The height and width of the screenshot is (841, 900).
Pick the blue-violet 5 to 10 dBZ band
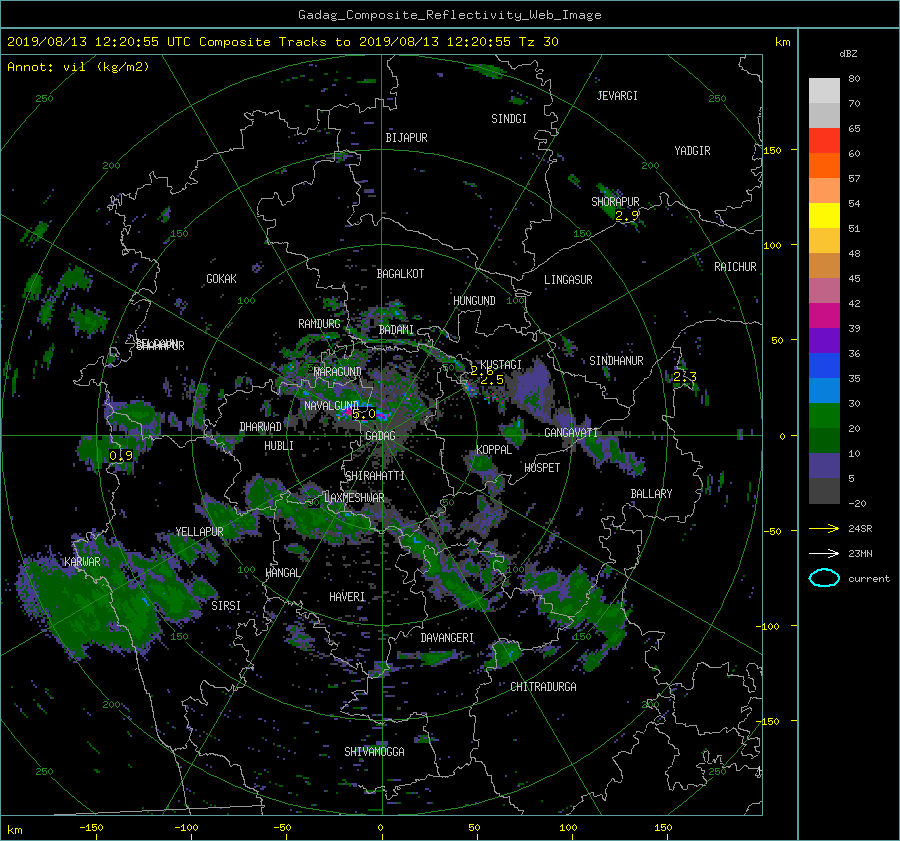[824, 465]
